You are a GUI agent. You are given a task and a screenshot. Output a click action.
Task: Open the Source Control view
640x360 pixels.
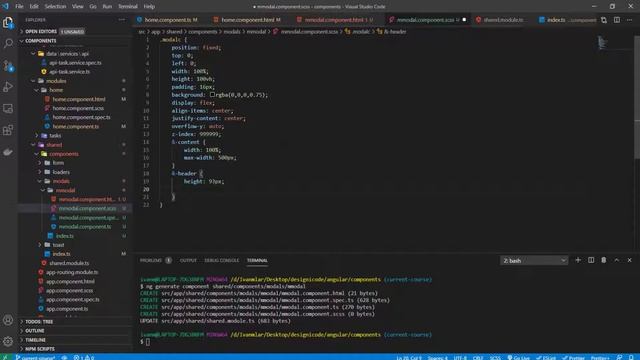pos(8,65)
